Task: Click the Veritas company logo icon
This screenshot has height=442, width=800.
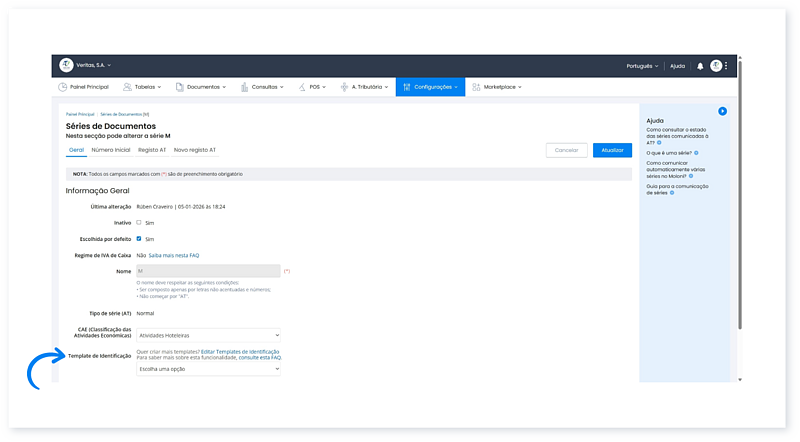Action: coord(66,65)
